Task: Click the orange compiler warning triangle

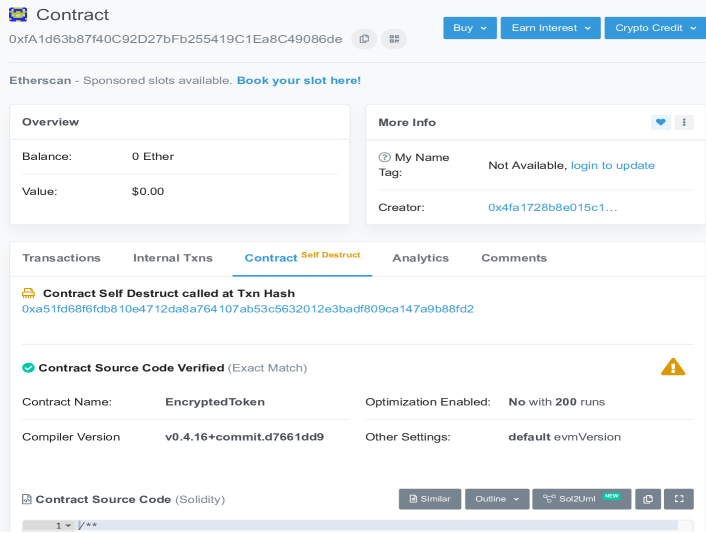Action: pos(673,367)
